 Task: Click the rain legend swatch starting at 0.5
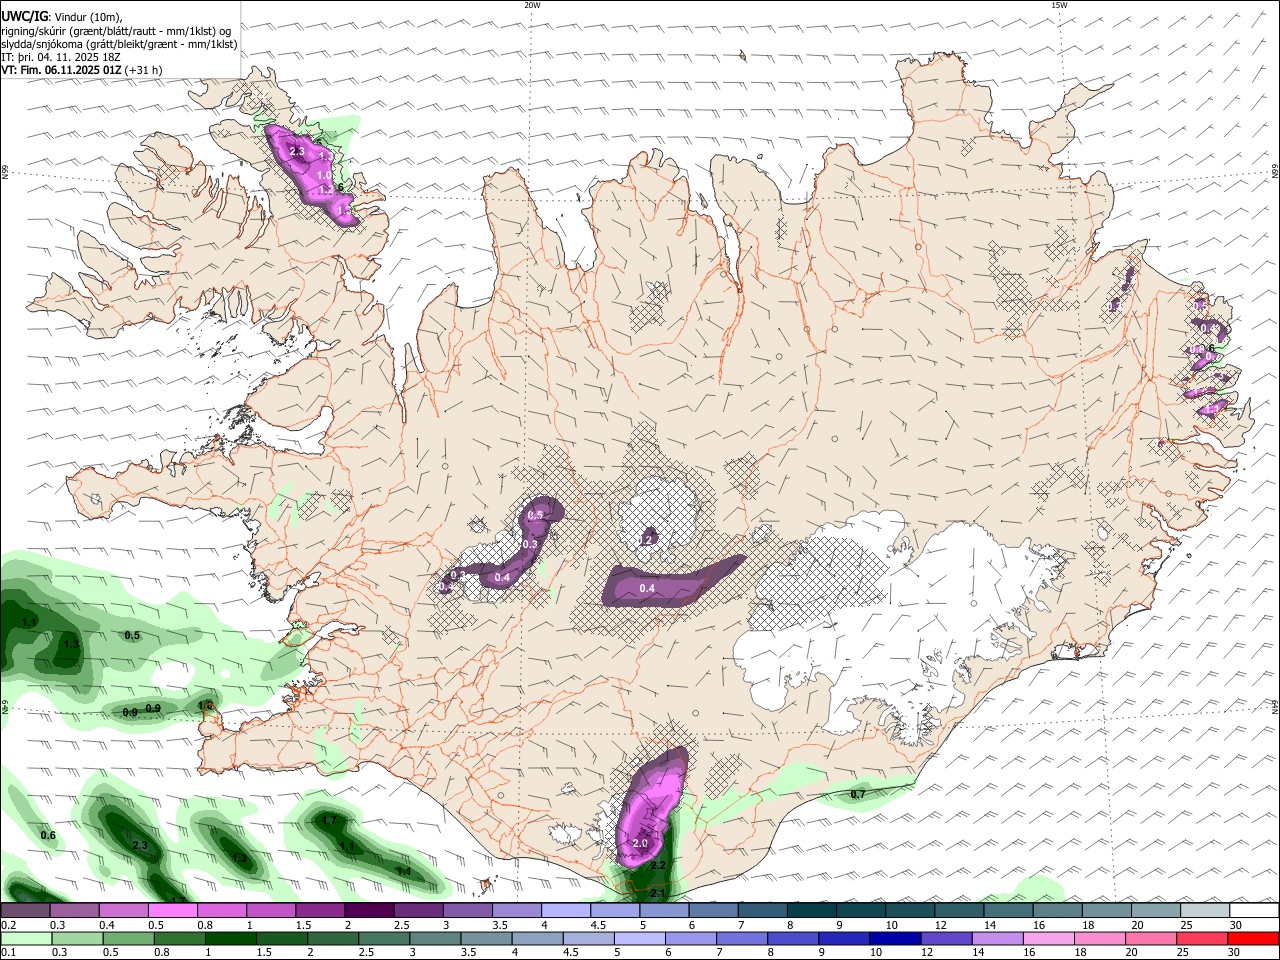[128, 938]
